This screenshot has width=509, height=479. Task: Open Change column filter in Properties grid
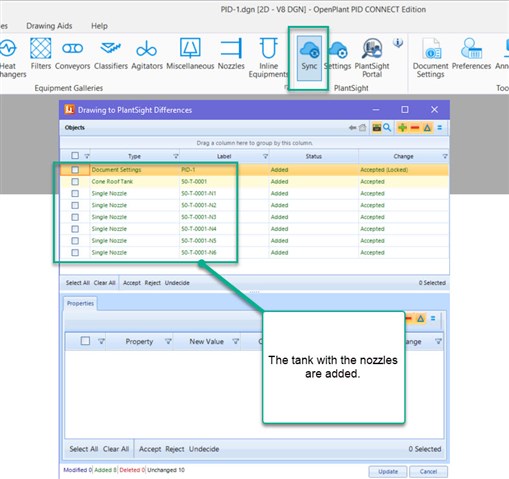[x=438, y=341]
